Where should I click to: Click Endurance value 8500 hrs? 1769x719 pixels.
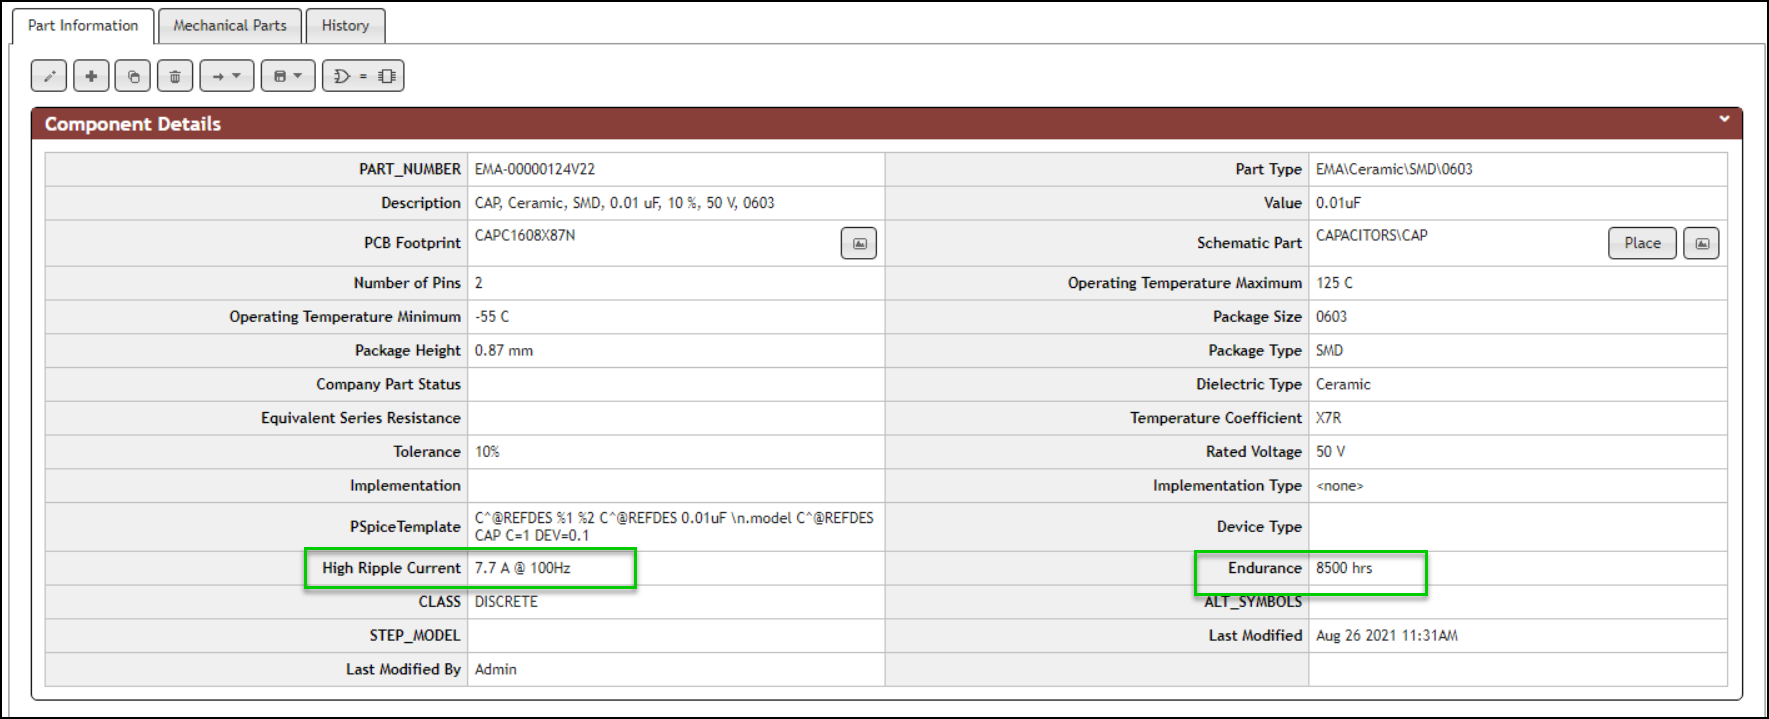(x=1344, y=568)
